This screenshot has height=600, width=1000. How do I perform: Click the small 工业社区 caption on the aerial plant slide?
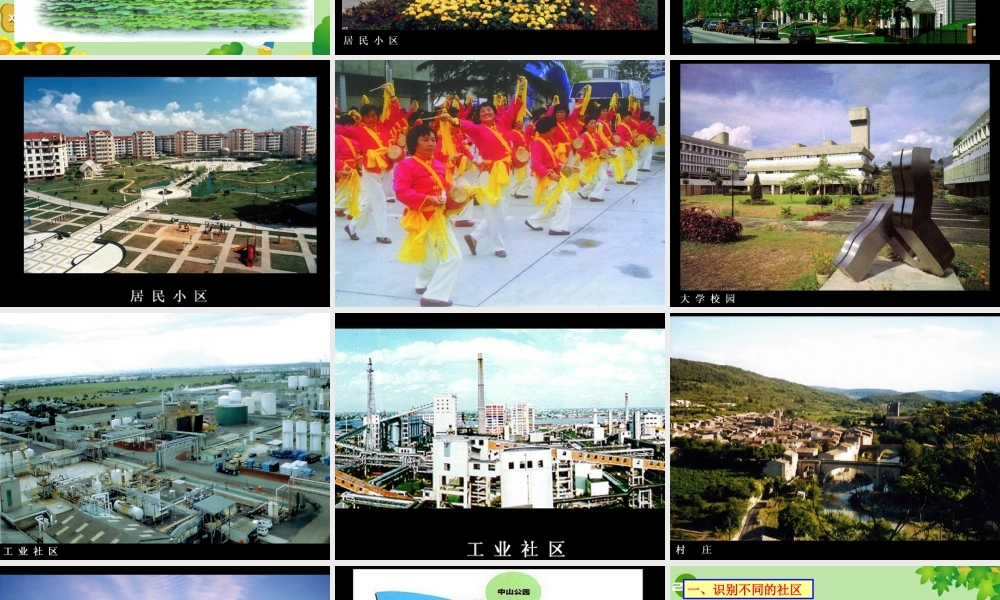click(x=31, y=551)
